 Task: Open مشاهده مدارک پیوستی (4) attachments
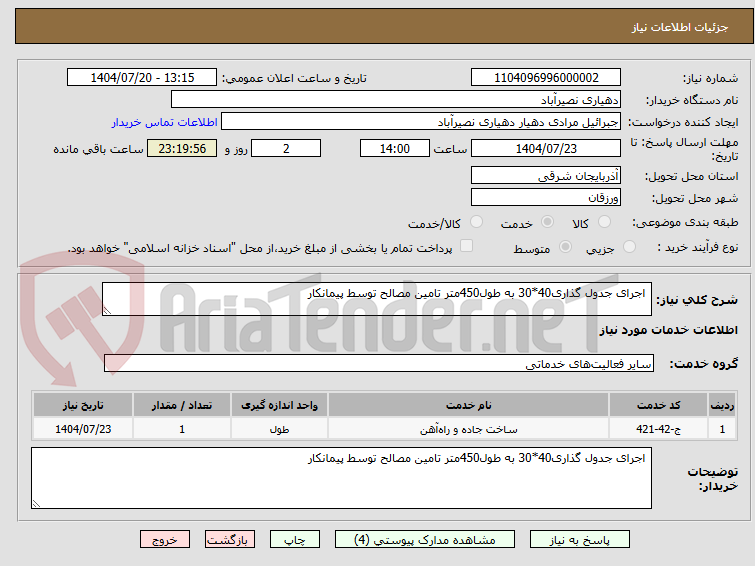coord(425,540)
